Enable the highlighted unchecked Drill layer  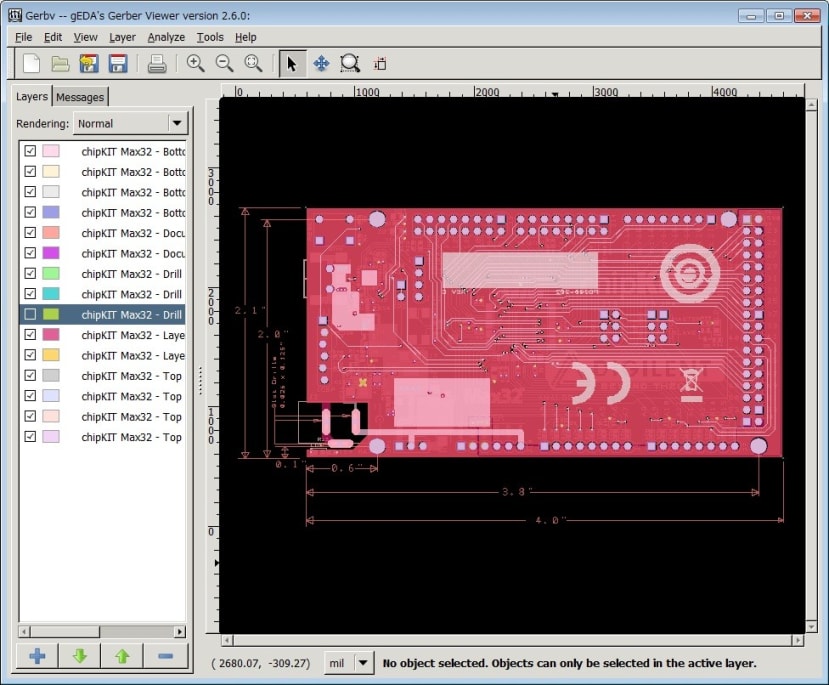click(30, 314)
